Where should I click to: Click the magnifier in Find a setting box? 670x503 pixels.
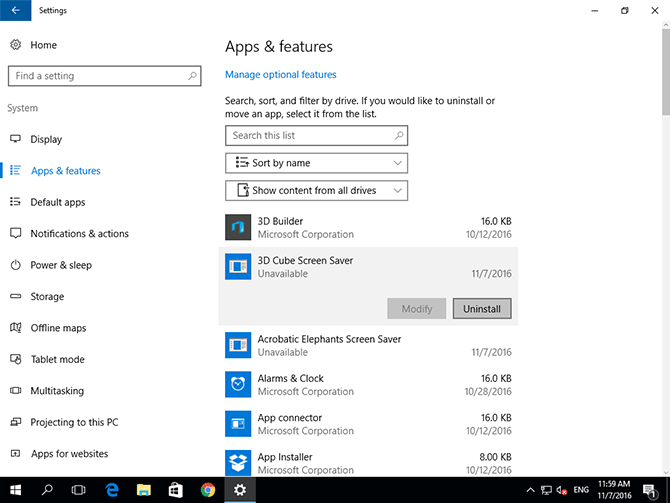pyautogui.click(x=192, y=76)
